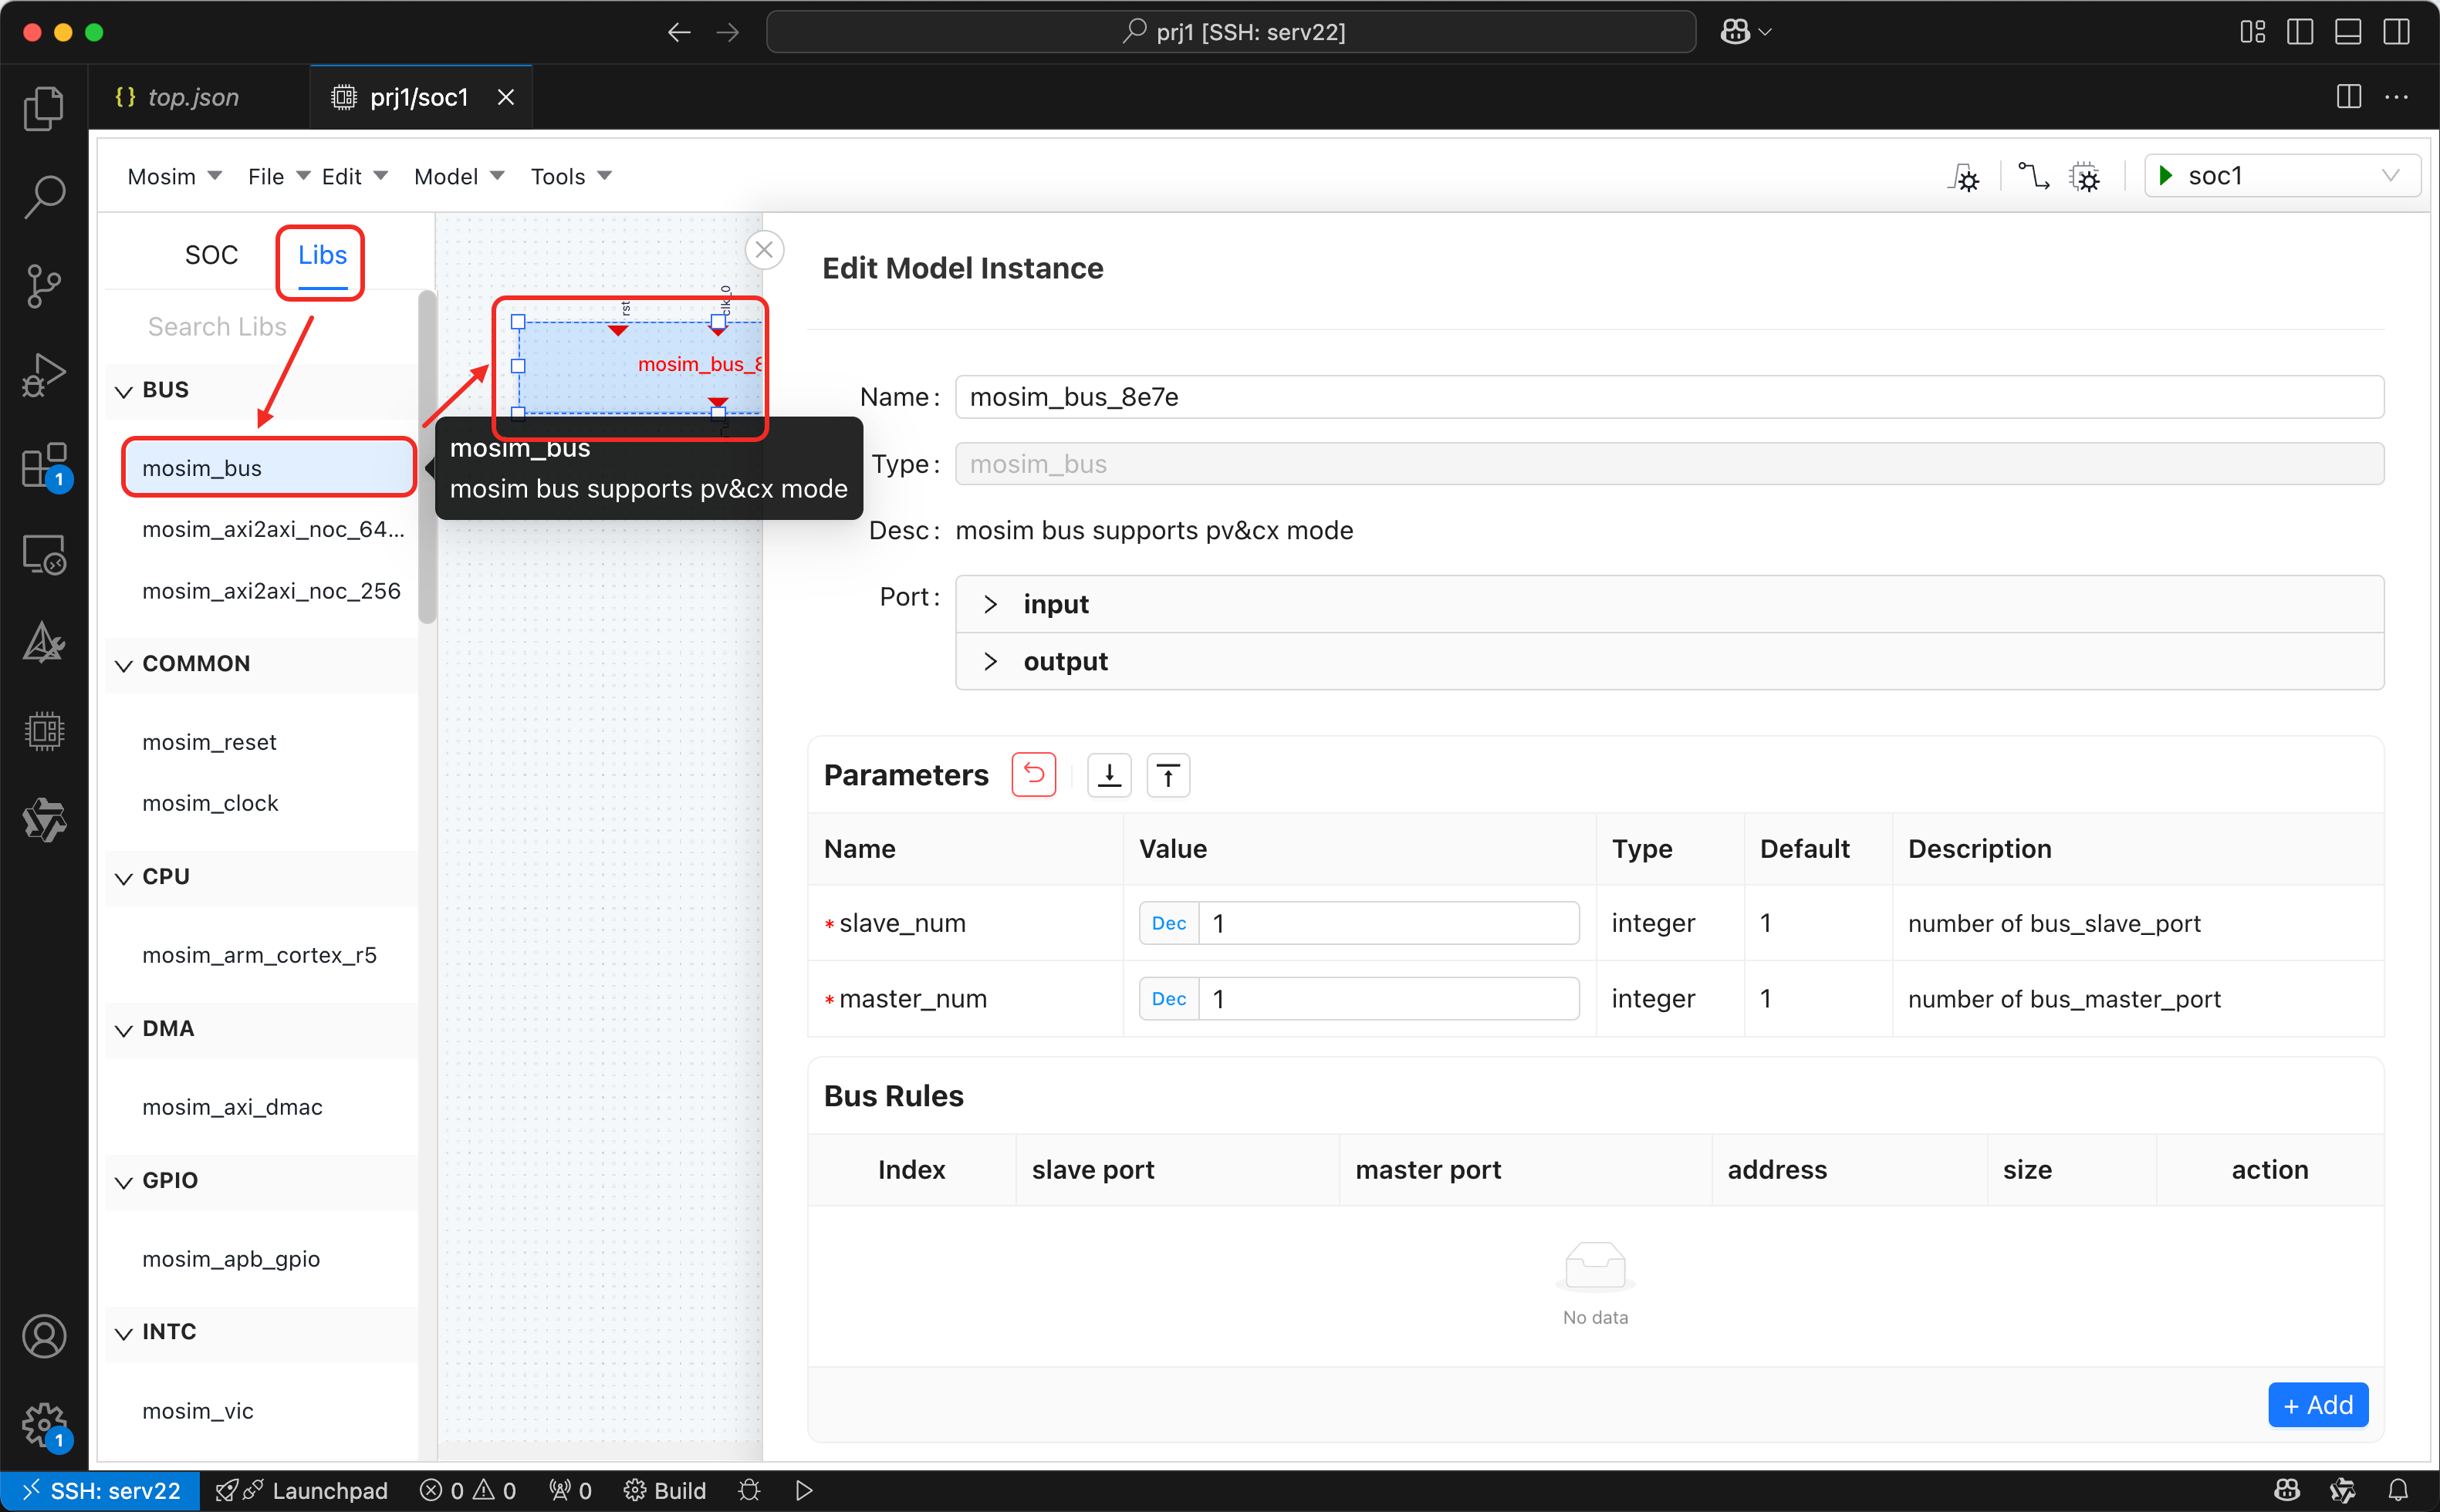This screenshot has height=1512, width=2440.
Task: Open the Tools menu
Action: 570,176
